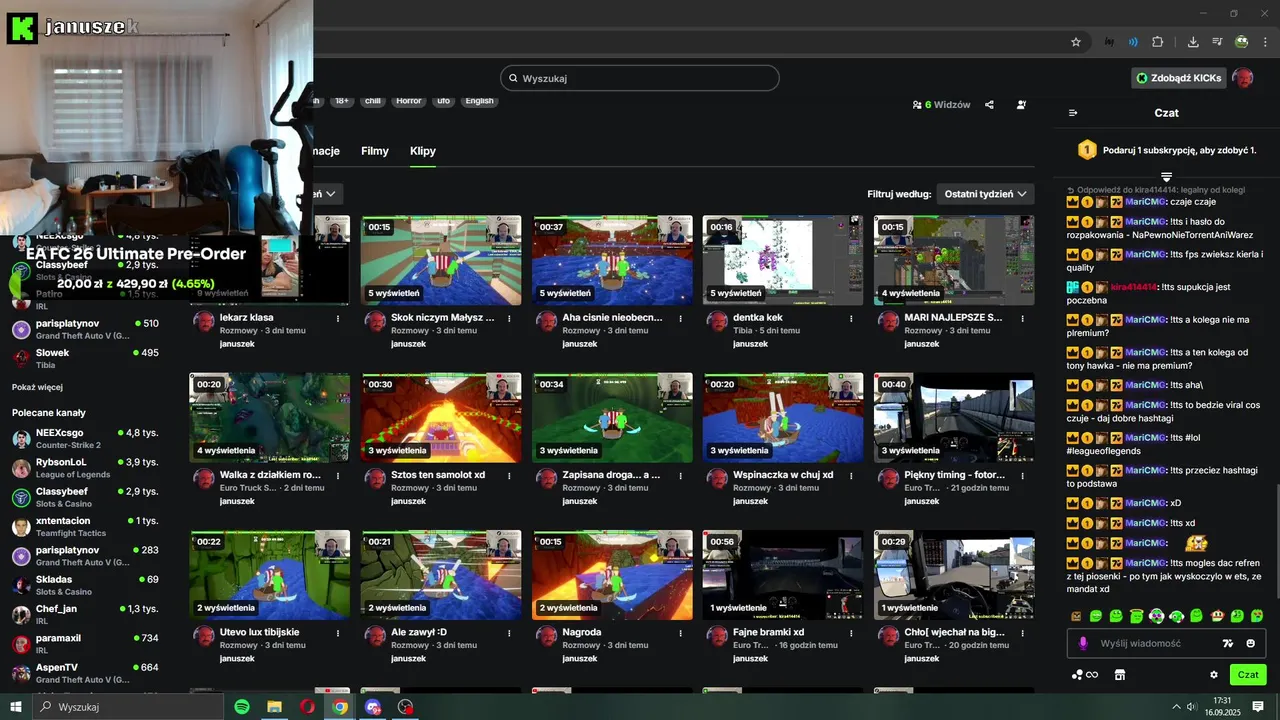This screenshot has height=720, width=1280.
Task: Click the volume icon in system tray
Action: (1192, 707)
